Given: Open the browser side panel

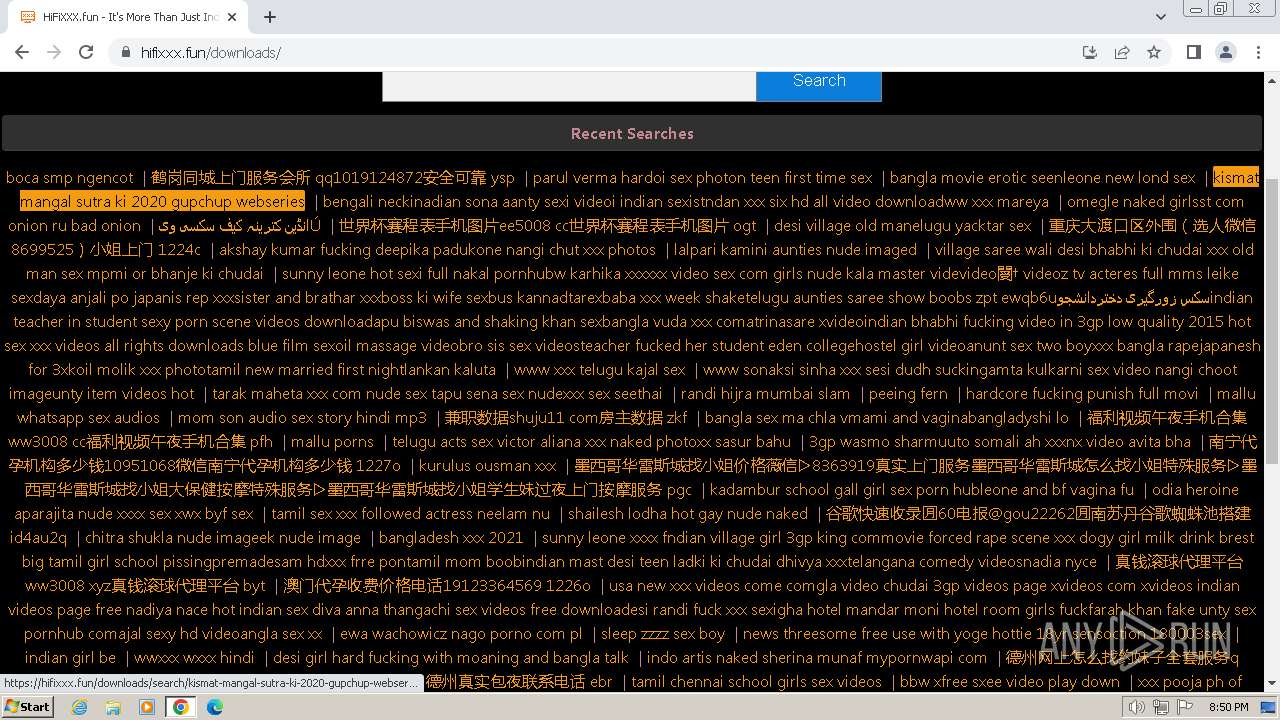Looking at the screenshot, I should pos(1194,52).
